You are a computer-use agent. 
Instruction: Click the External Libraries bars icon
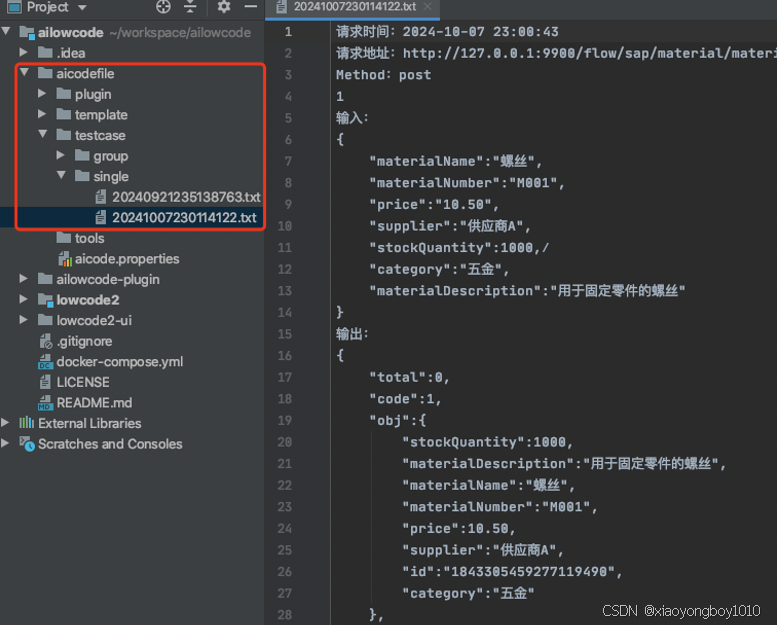tap(27, 423)
